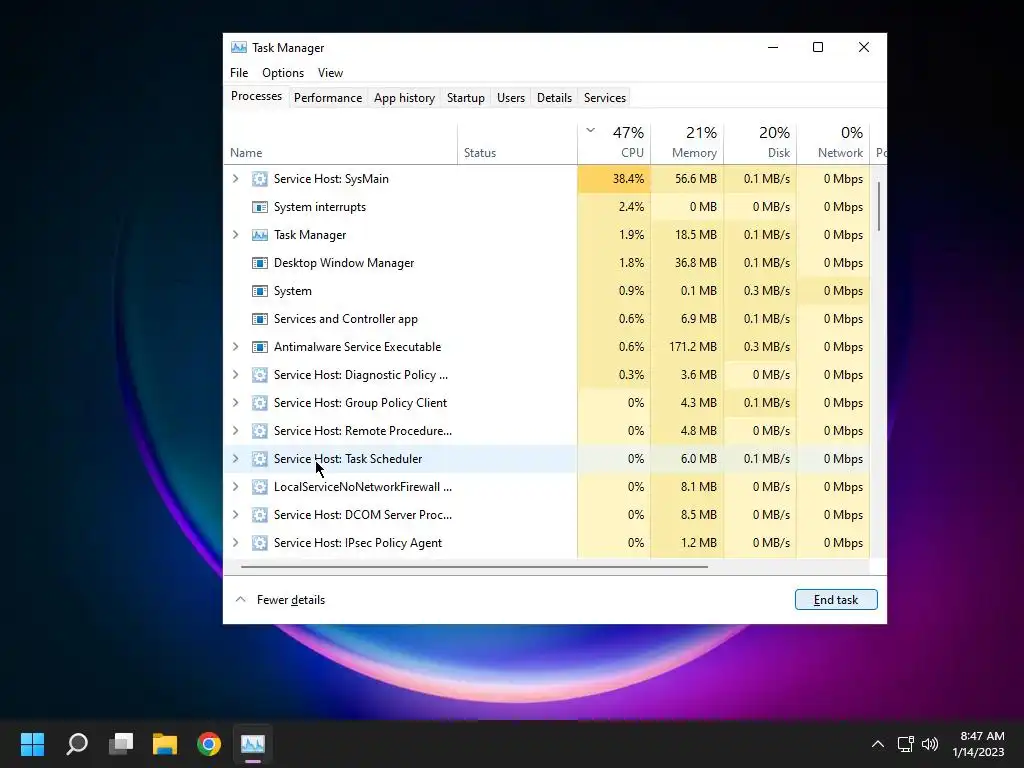
Task: Sort by the CPU column header
Action: pyautogui.click(x=615, y=143)
